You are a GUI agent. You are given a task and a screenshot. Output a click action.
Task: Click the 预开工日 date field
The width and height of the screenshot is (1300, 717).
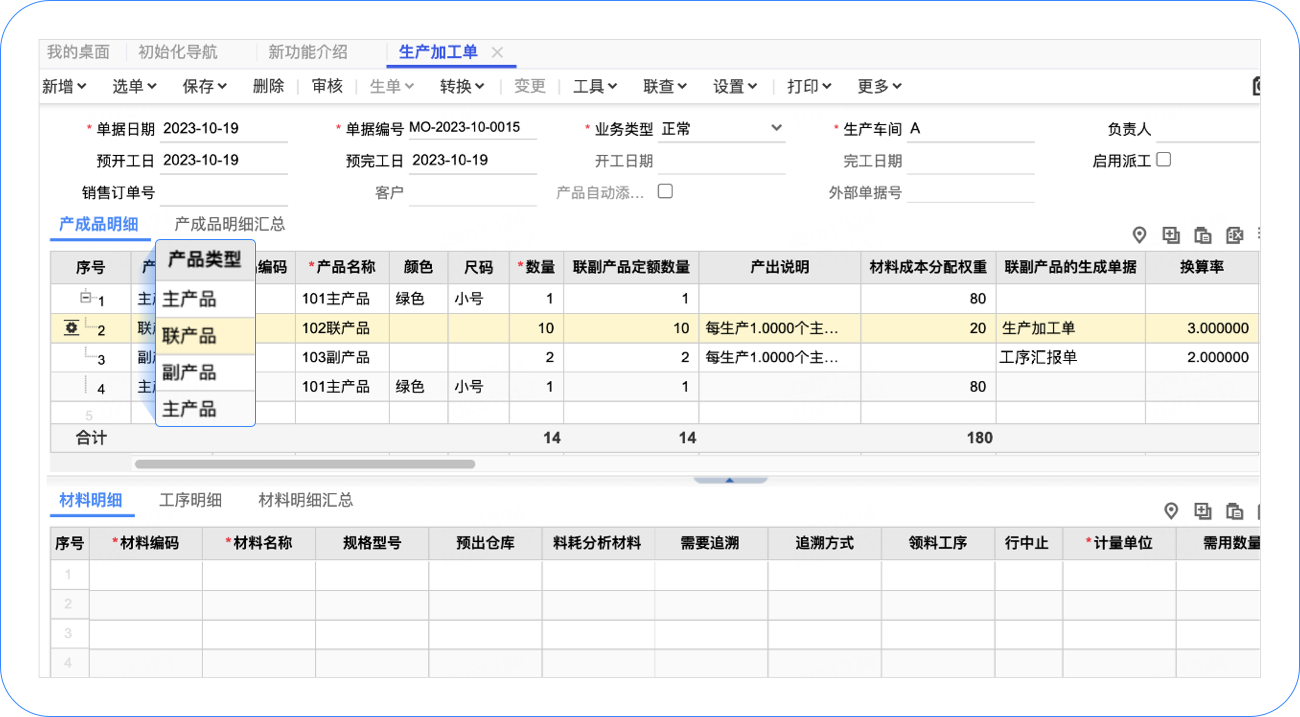tap(223, 160)
